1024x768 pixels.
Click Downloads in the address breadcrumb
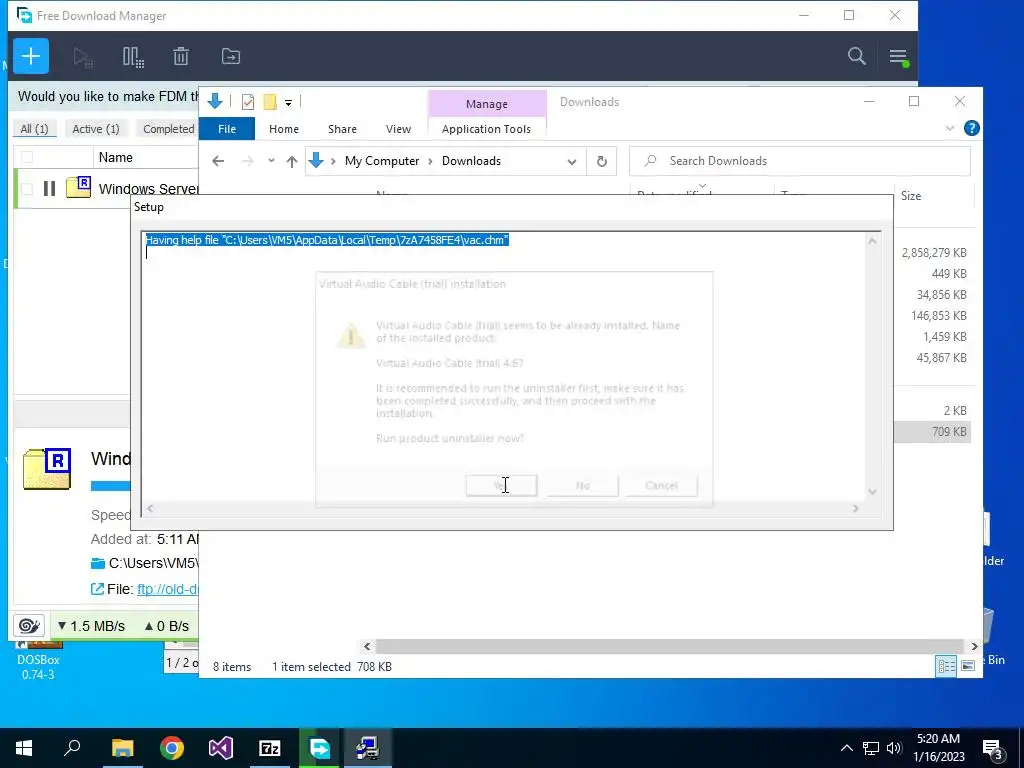[472, 161]
